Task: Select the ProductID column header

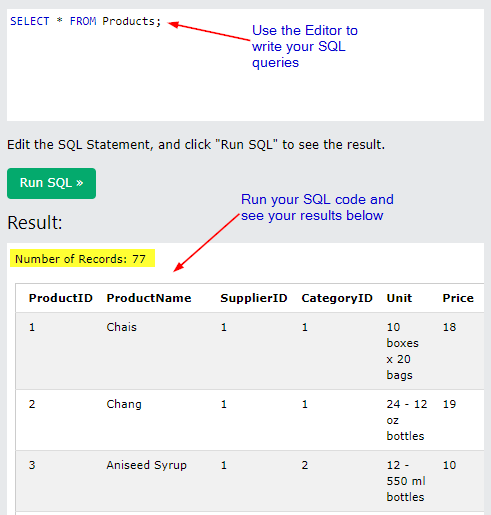Action: click(61, 298)
